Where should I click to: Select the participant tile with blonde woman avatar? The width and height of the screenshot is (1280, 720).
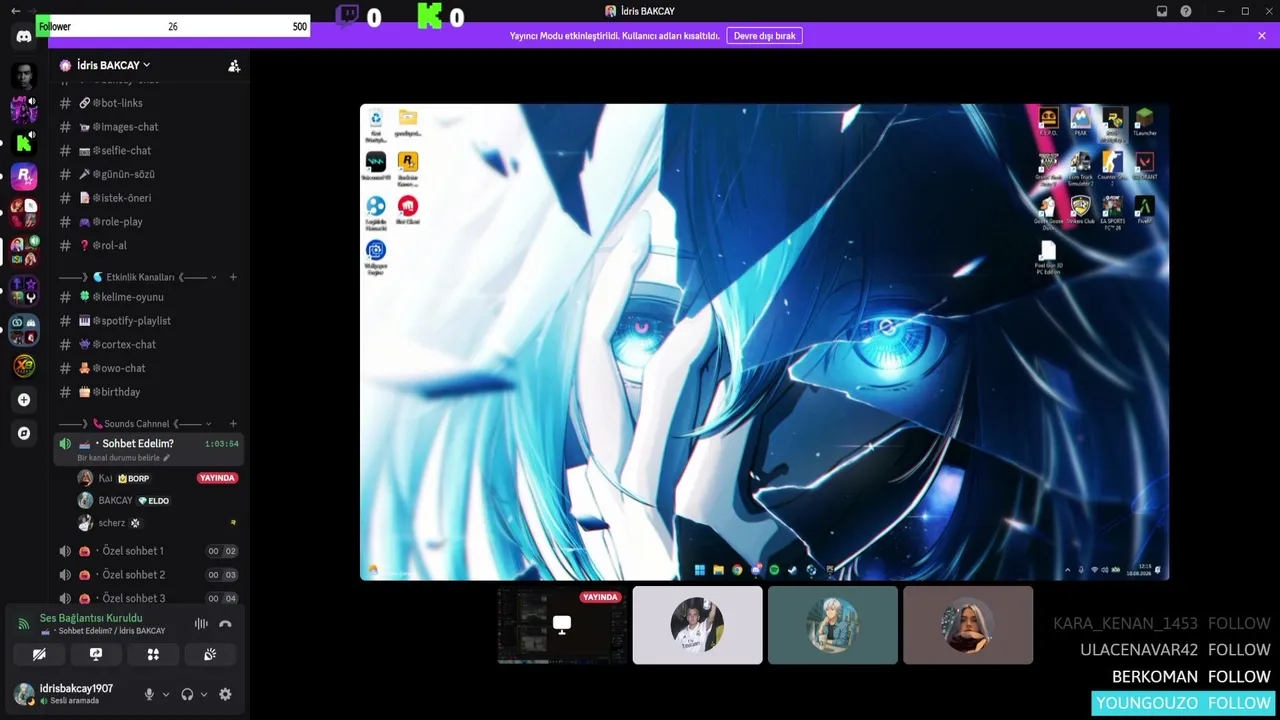968,625
